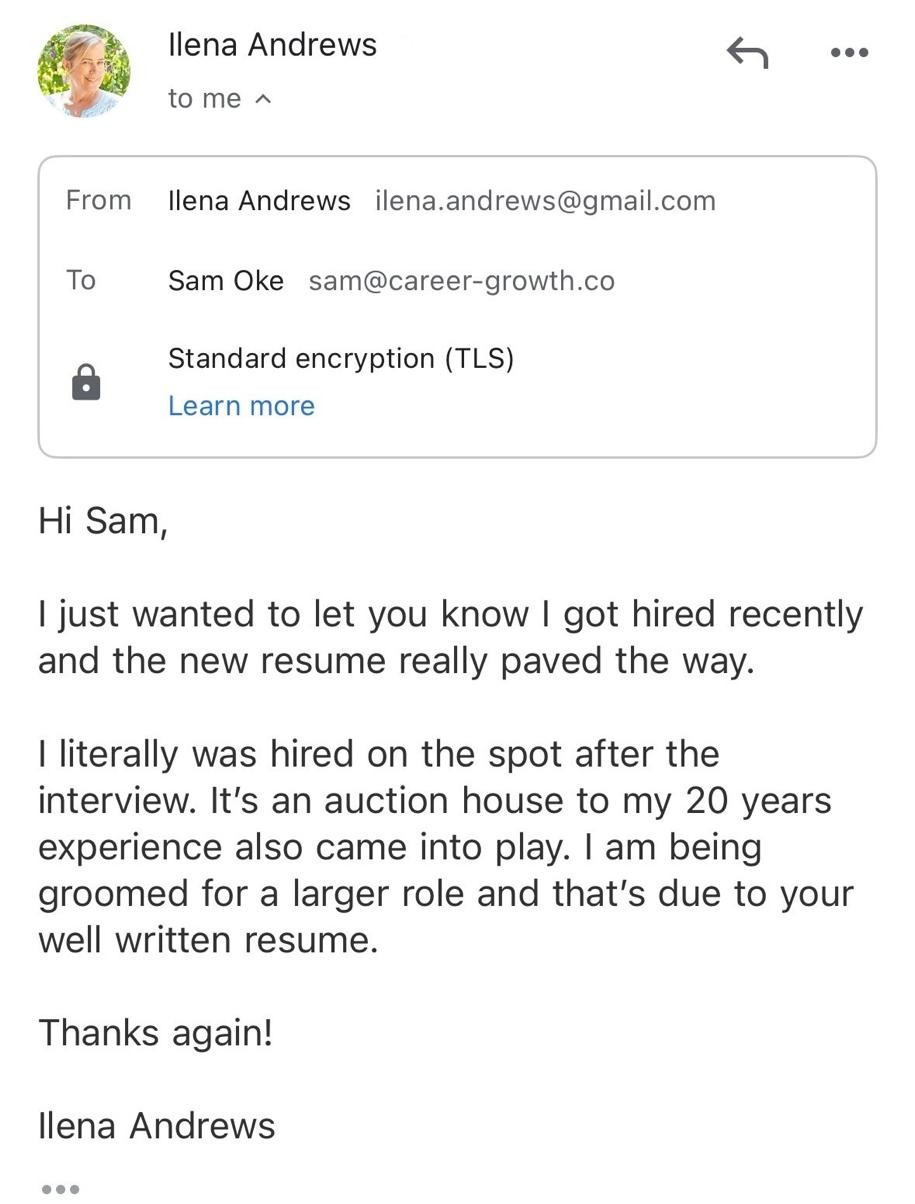Click the "Ilena Andrews" signature at the bottom
The height and width of the screenshot is (1204, 915).
click(156, 1126)
